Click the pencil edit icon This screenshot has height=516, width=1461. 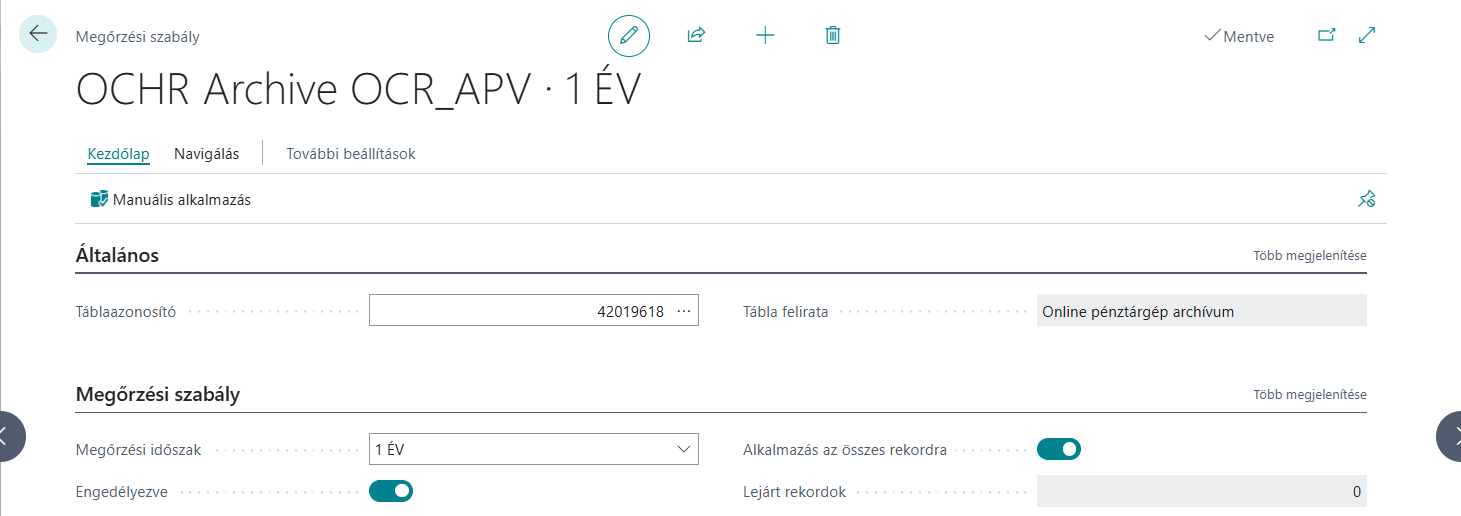click(629, 36)
